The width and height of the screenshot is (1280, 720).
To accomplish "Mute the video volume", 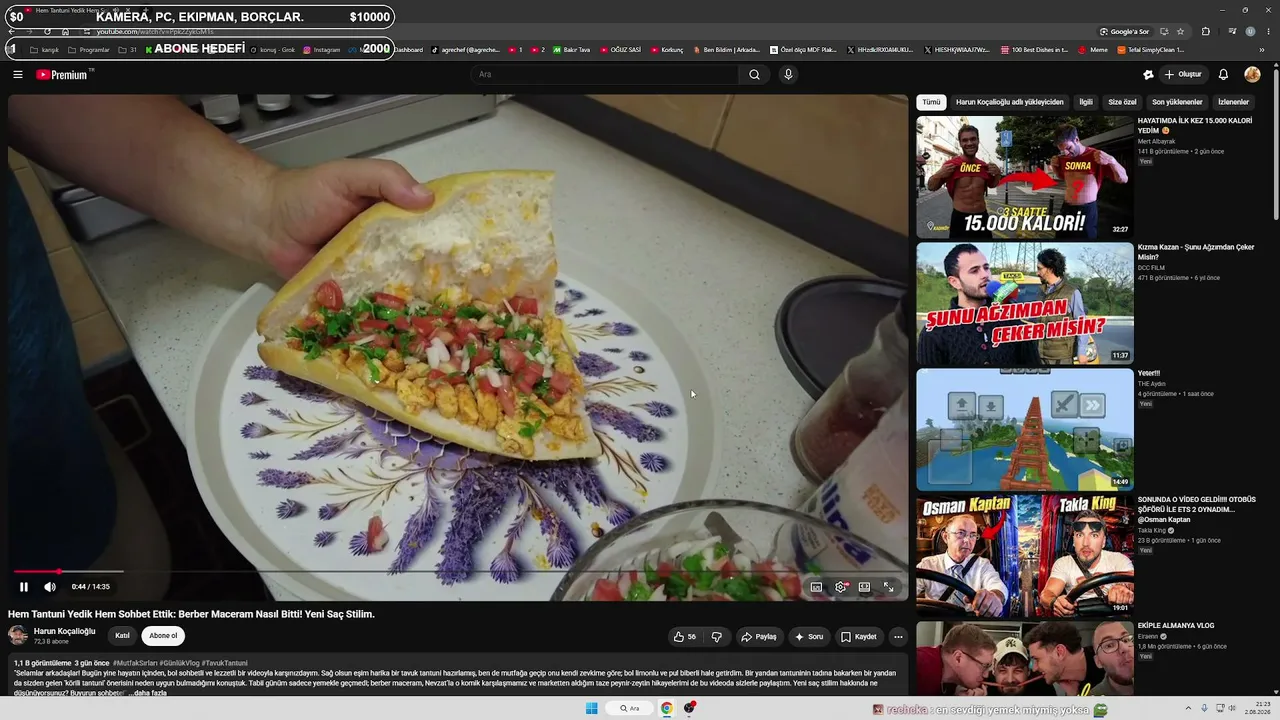I will point(50,587).
